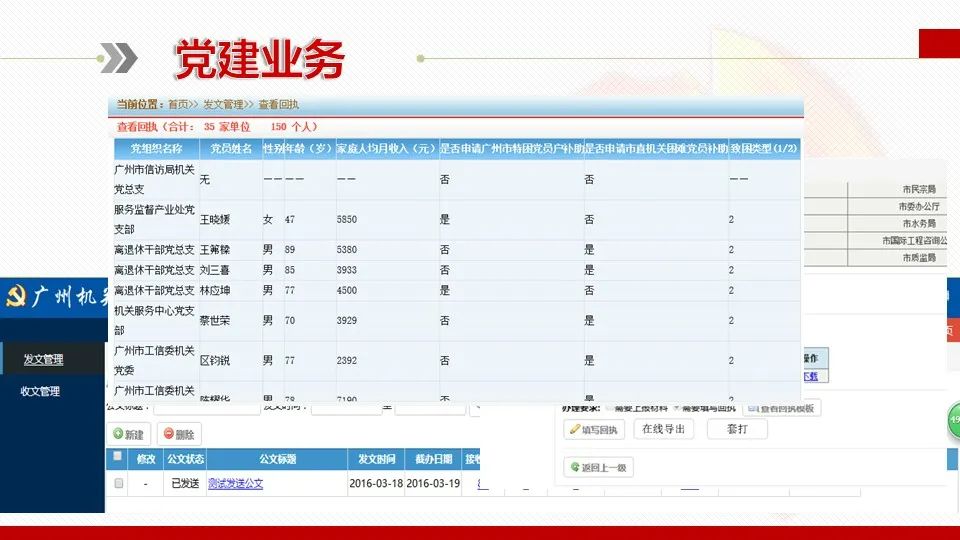Click the 套打 button
The image size is (960, 540).
(x=737, y=429)
